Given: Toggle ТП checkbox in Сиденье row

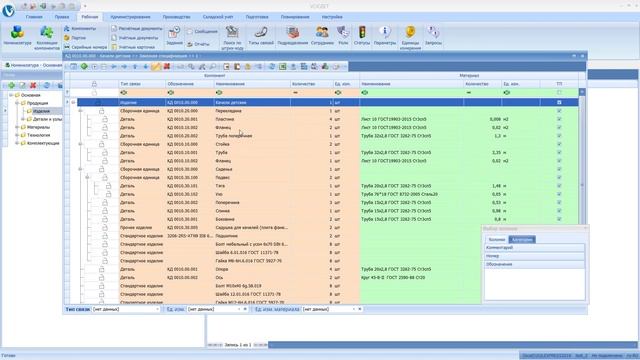Looking at the screenshot, I should tap(559, 169).
